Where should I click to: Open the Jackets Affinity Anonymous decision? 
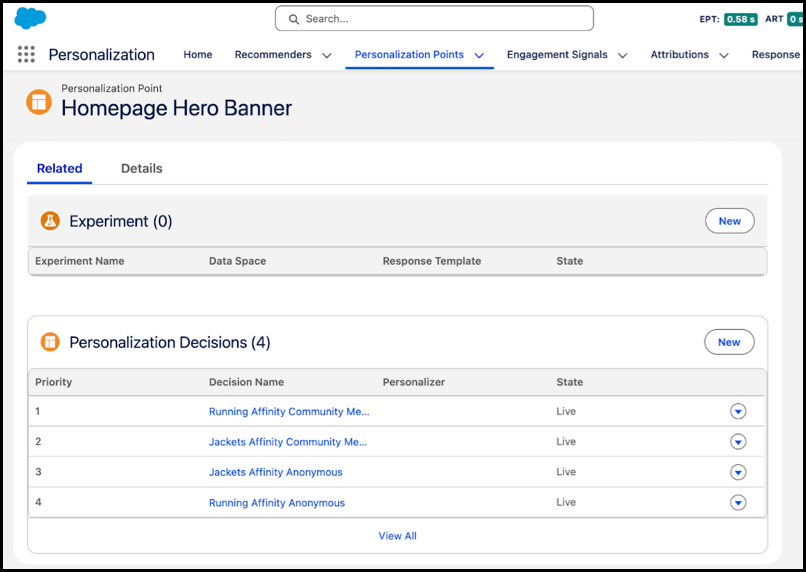coord(276,472)
